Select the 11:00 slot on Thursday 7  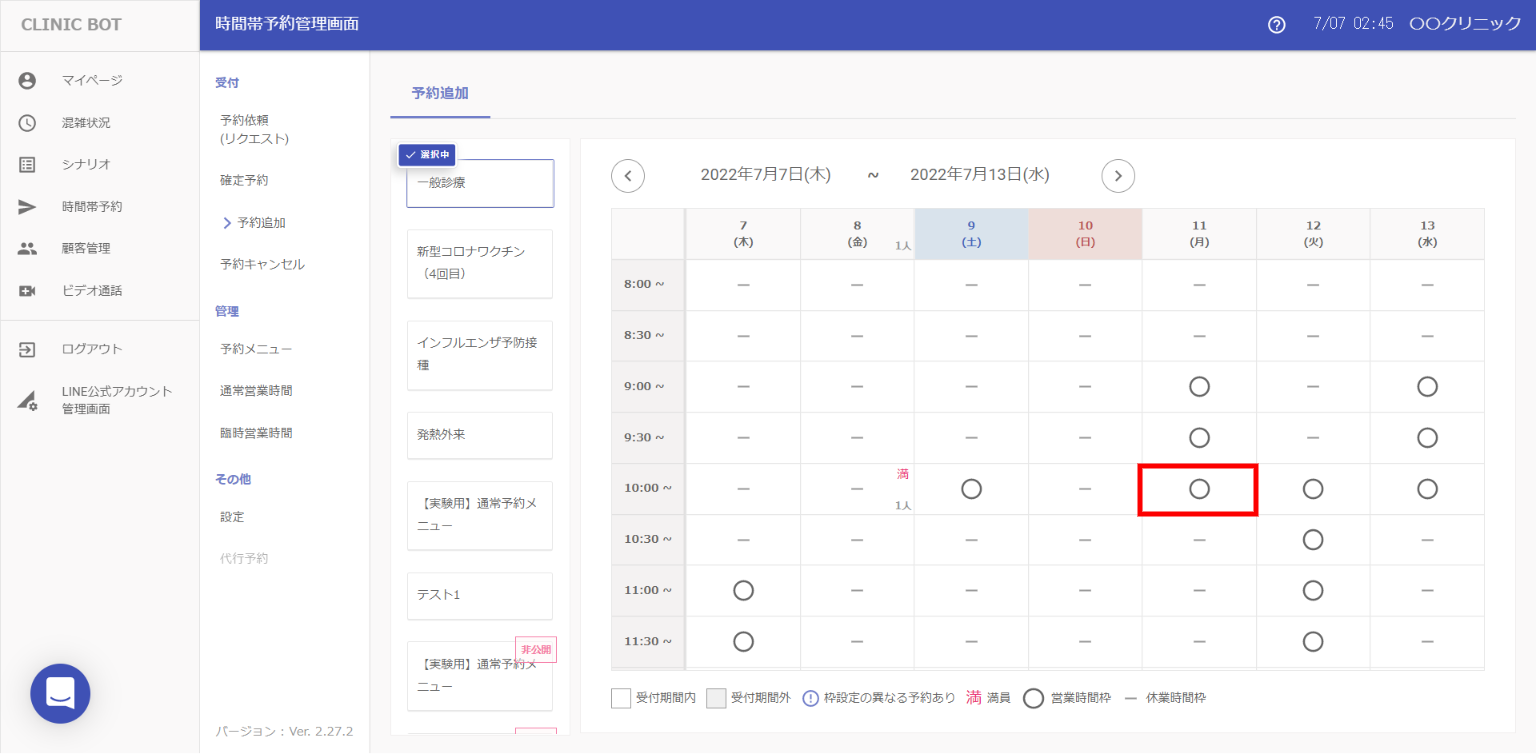[x=743, y=591]
